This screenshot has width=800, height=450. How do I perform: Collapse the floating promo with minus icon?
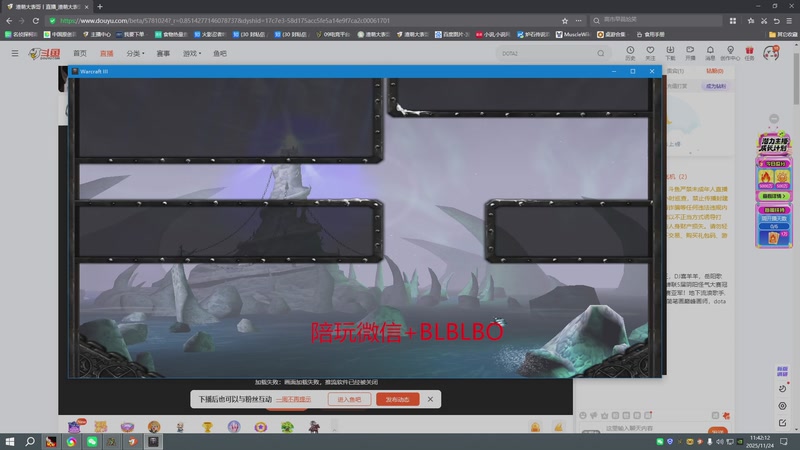(774, 119)
